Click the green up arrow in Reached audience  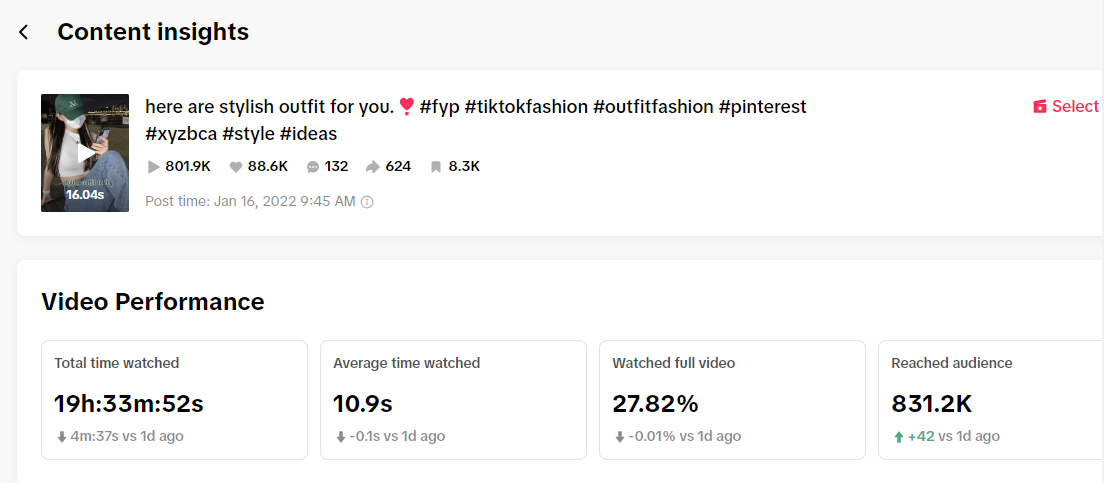[898, 437]
